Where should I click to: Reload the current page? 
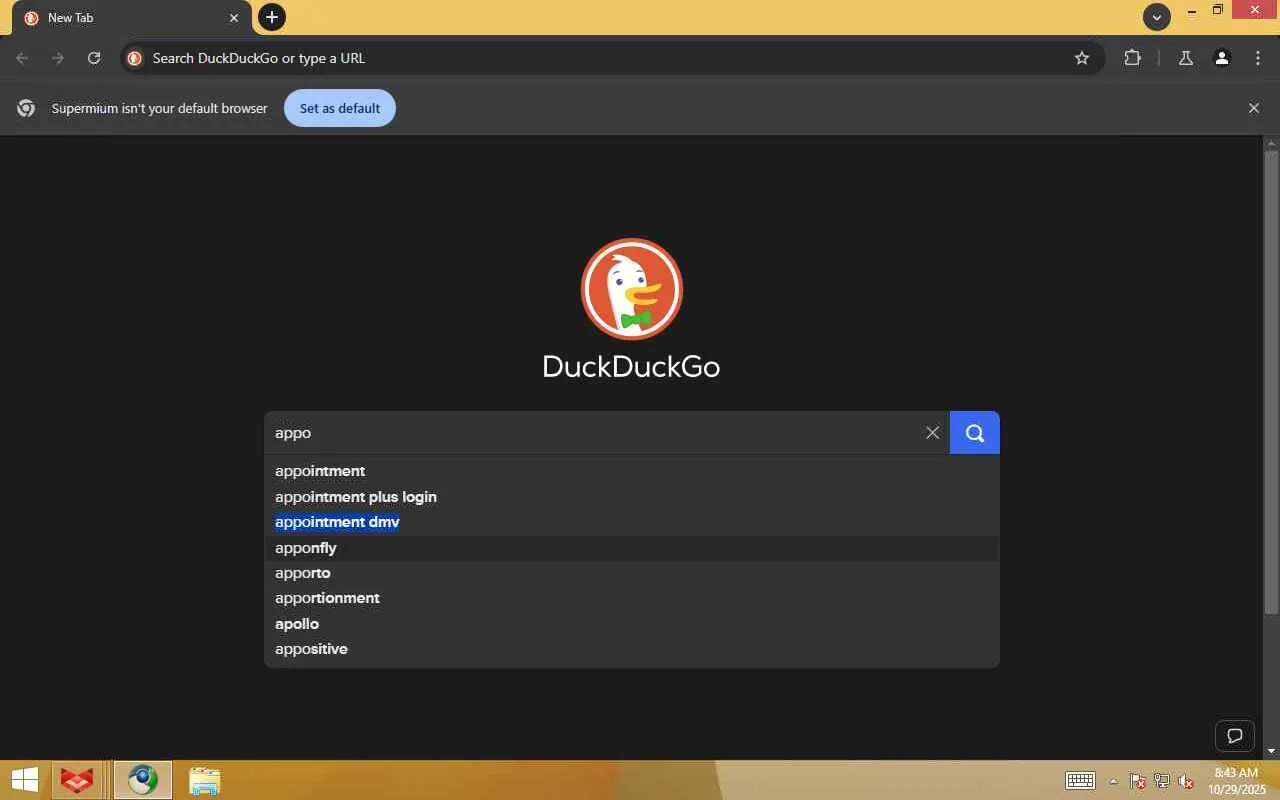(x=94, y=58)
